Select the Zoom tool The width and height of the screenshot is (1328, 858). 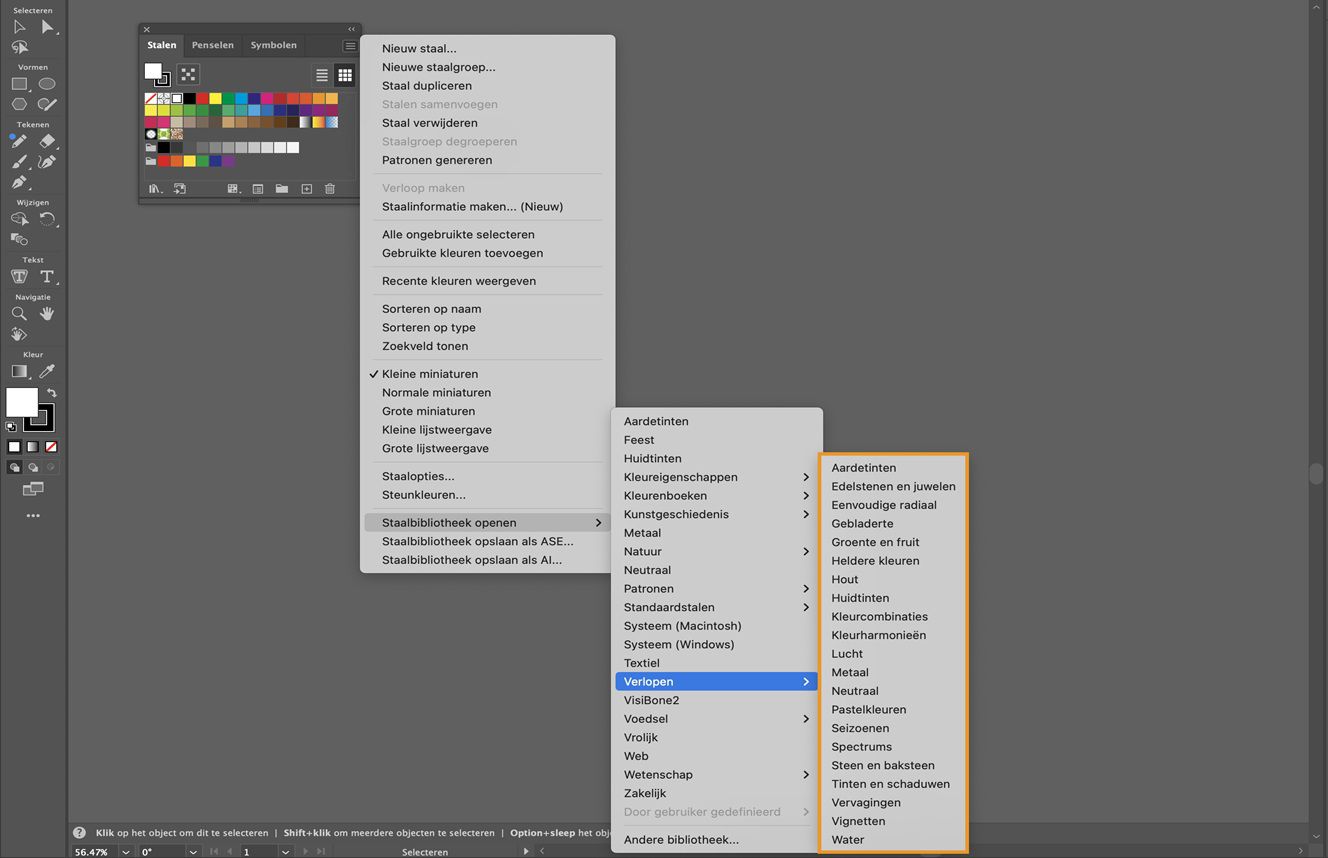pyautogui.click(x=19, y=314)
